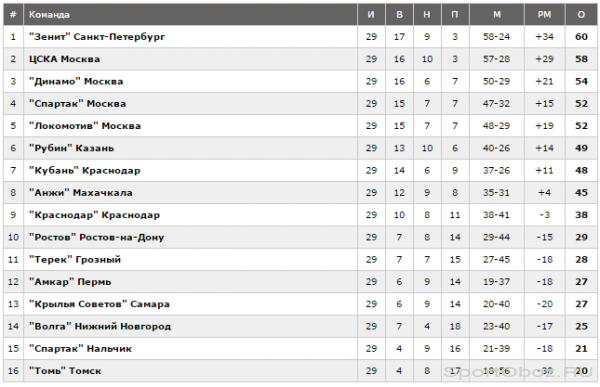Viewport: 600px width, 387px height.
Task: Click the "Динамо" Москва team name
Action: 76,81
